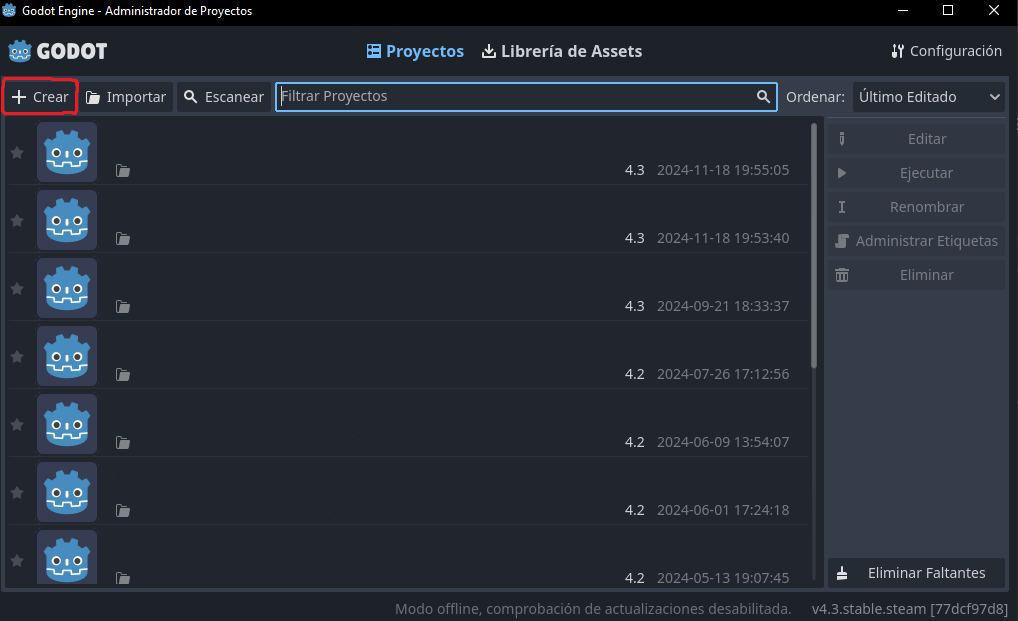Image resolution: width=1018 pixels, height=621 pixels.
Task: Click the Godot icon in title bar
Action: [9, 10]
